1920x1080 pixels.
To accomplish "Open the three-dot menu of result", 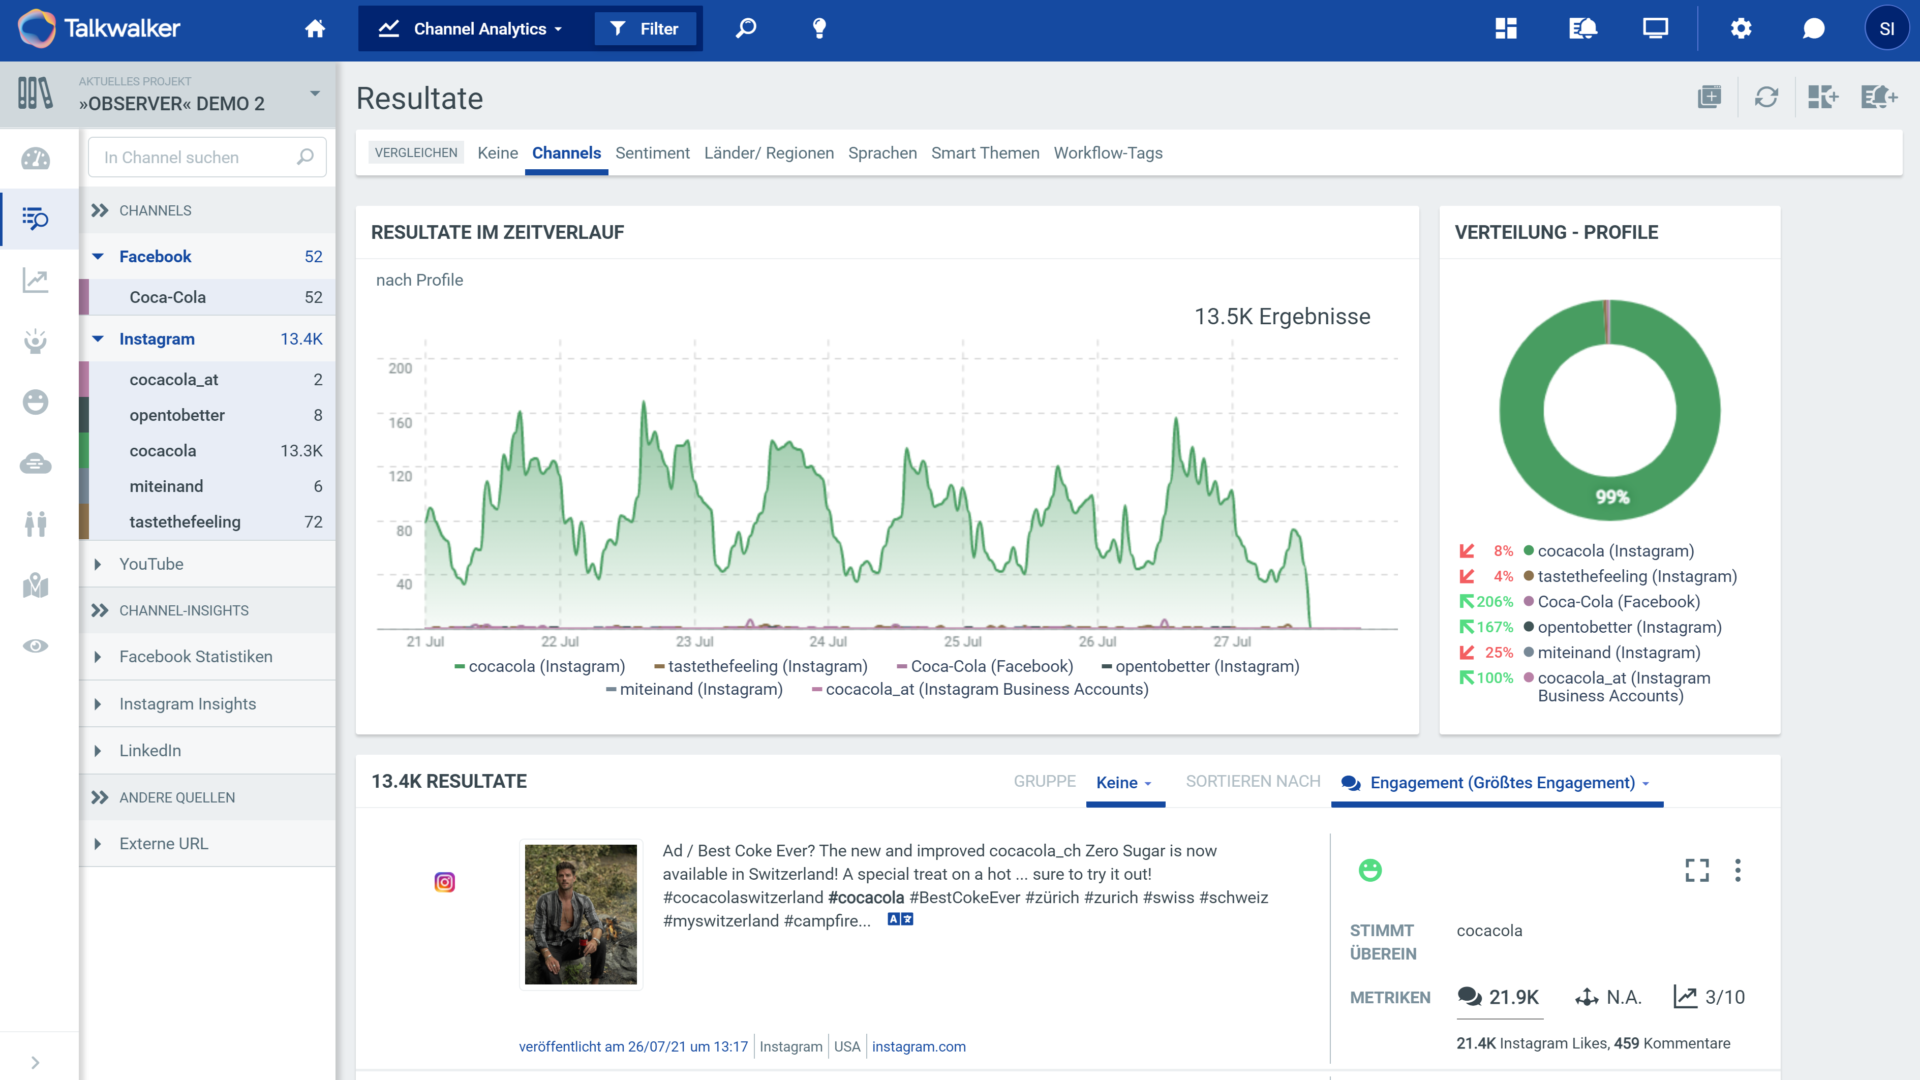I will coord(1738,870).
